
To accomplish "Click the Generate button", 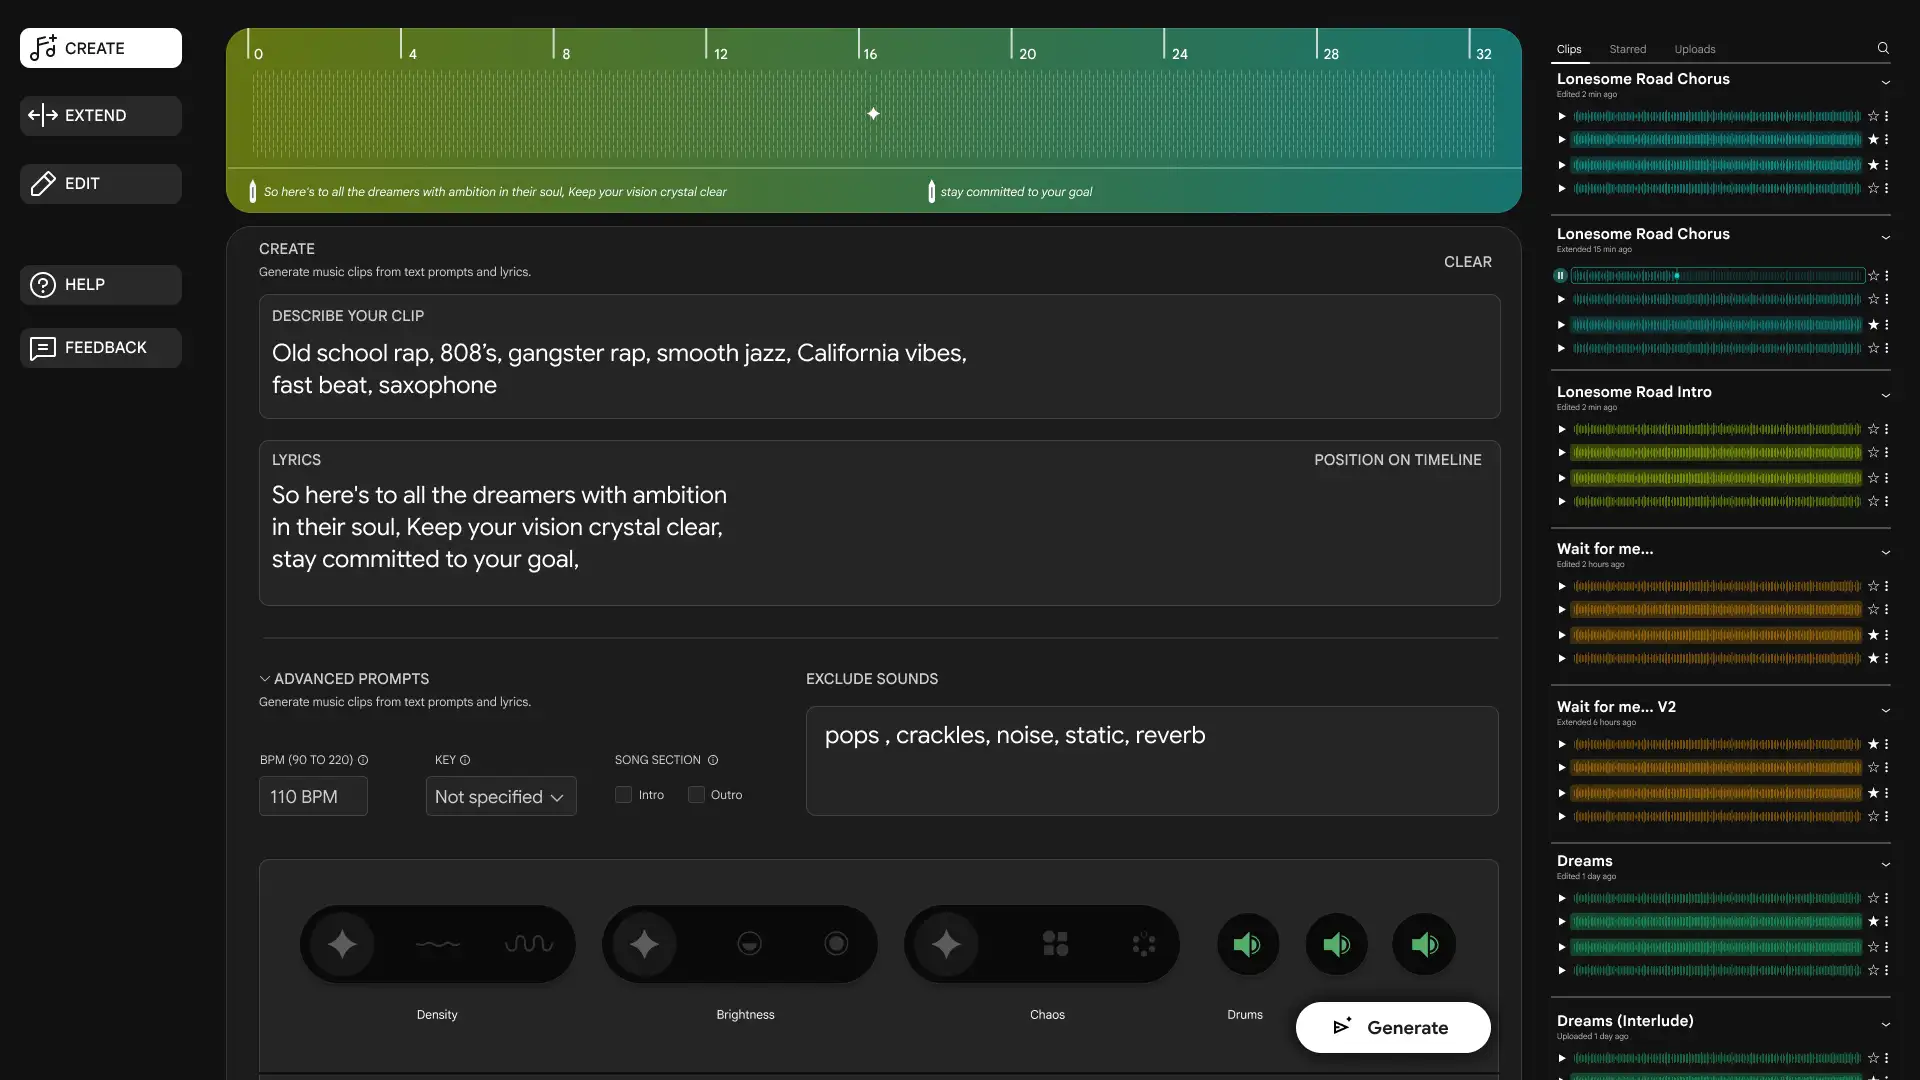I will 1393,1028.
